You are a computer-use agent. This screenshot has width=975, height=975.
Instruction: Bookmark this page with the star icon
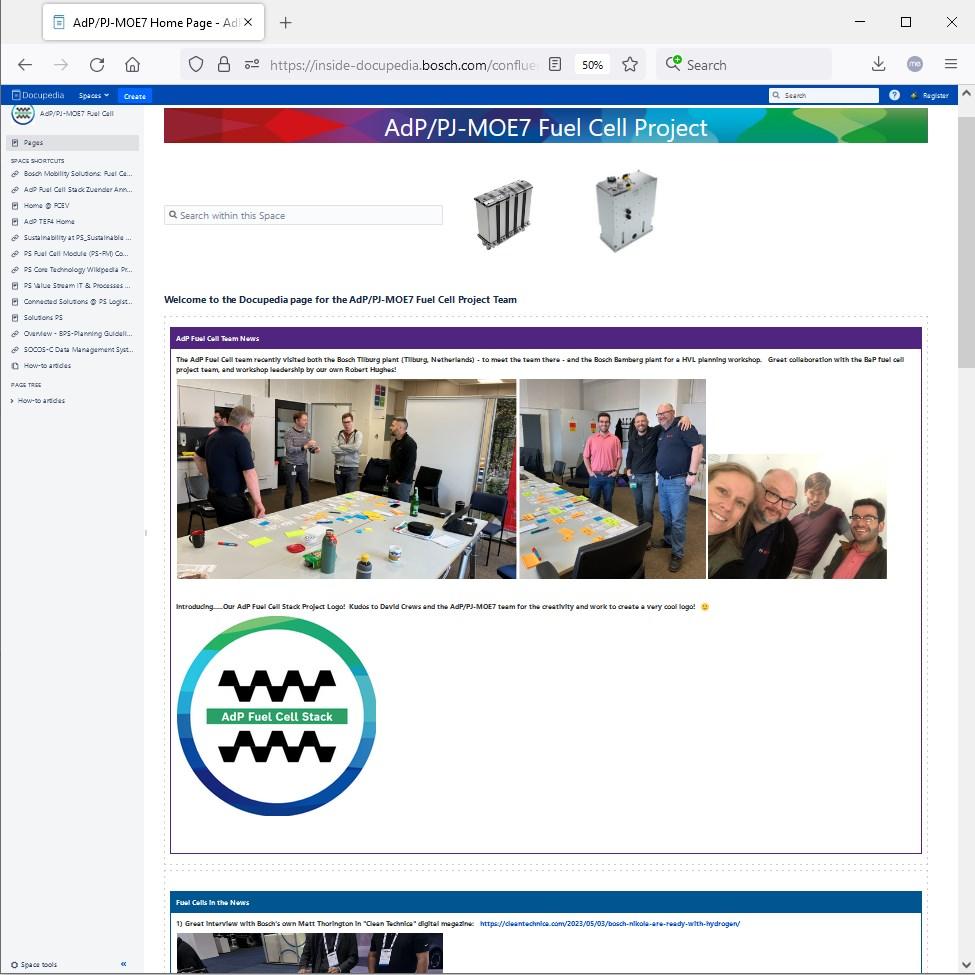[630, 64]
